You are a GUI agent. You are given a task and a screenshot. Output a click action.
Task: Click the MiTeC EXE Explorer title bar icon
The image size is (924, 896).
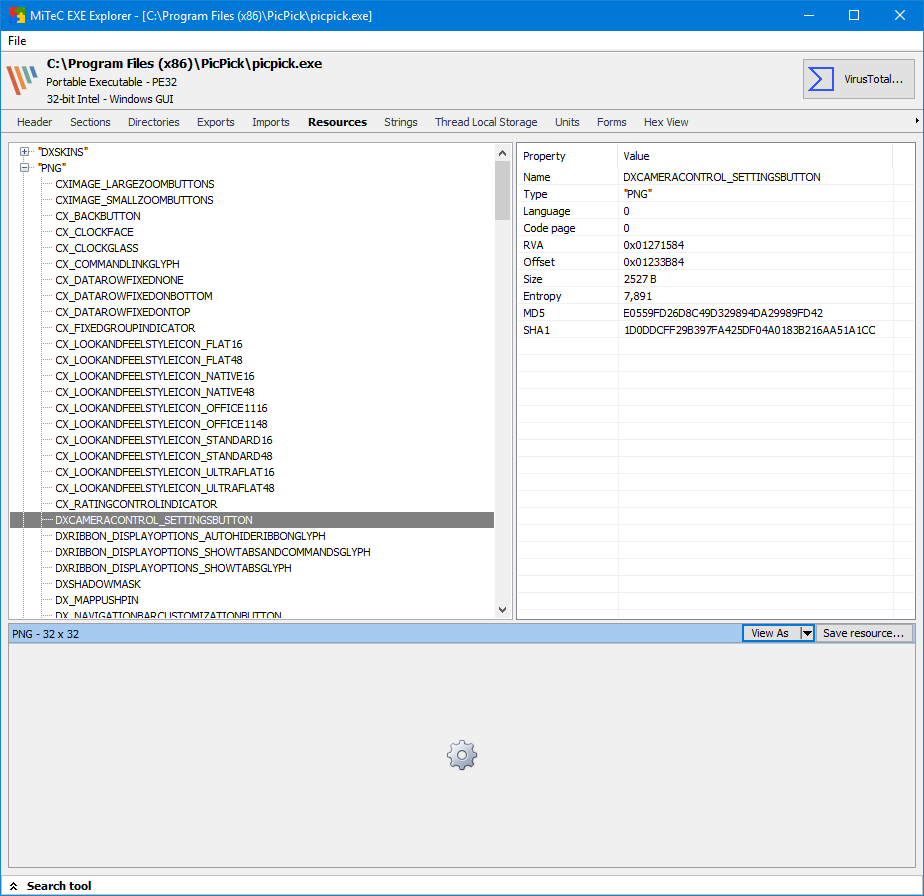coord(16,15)
